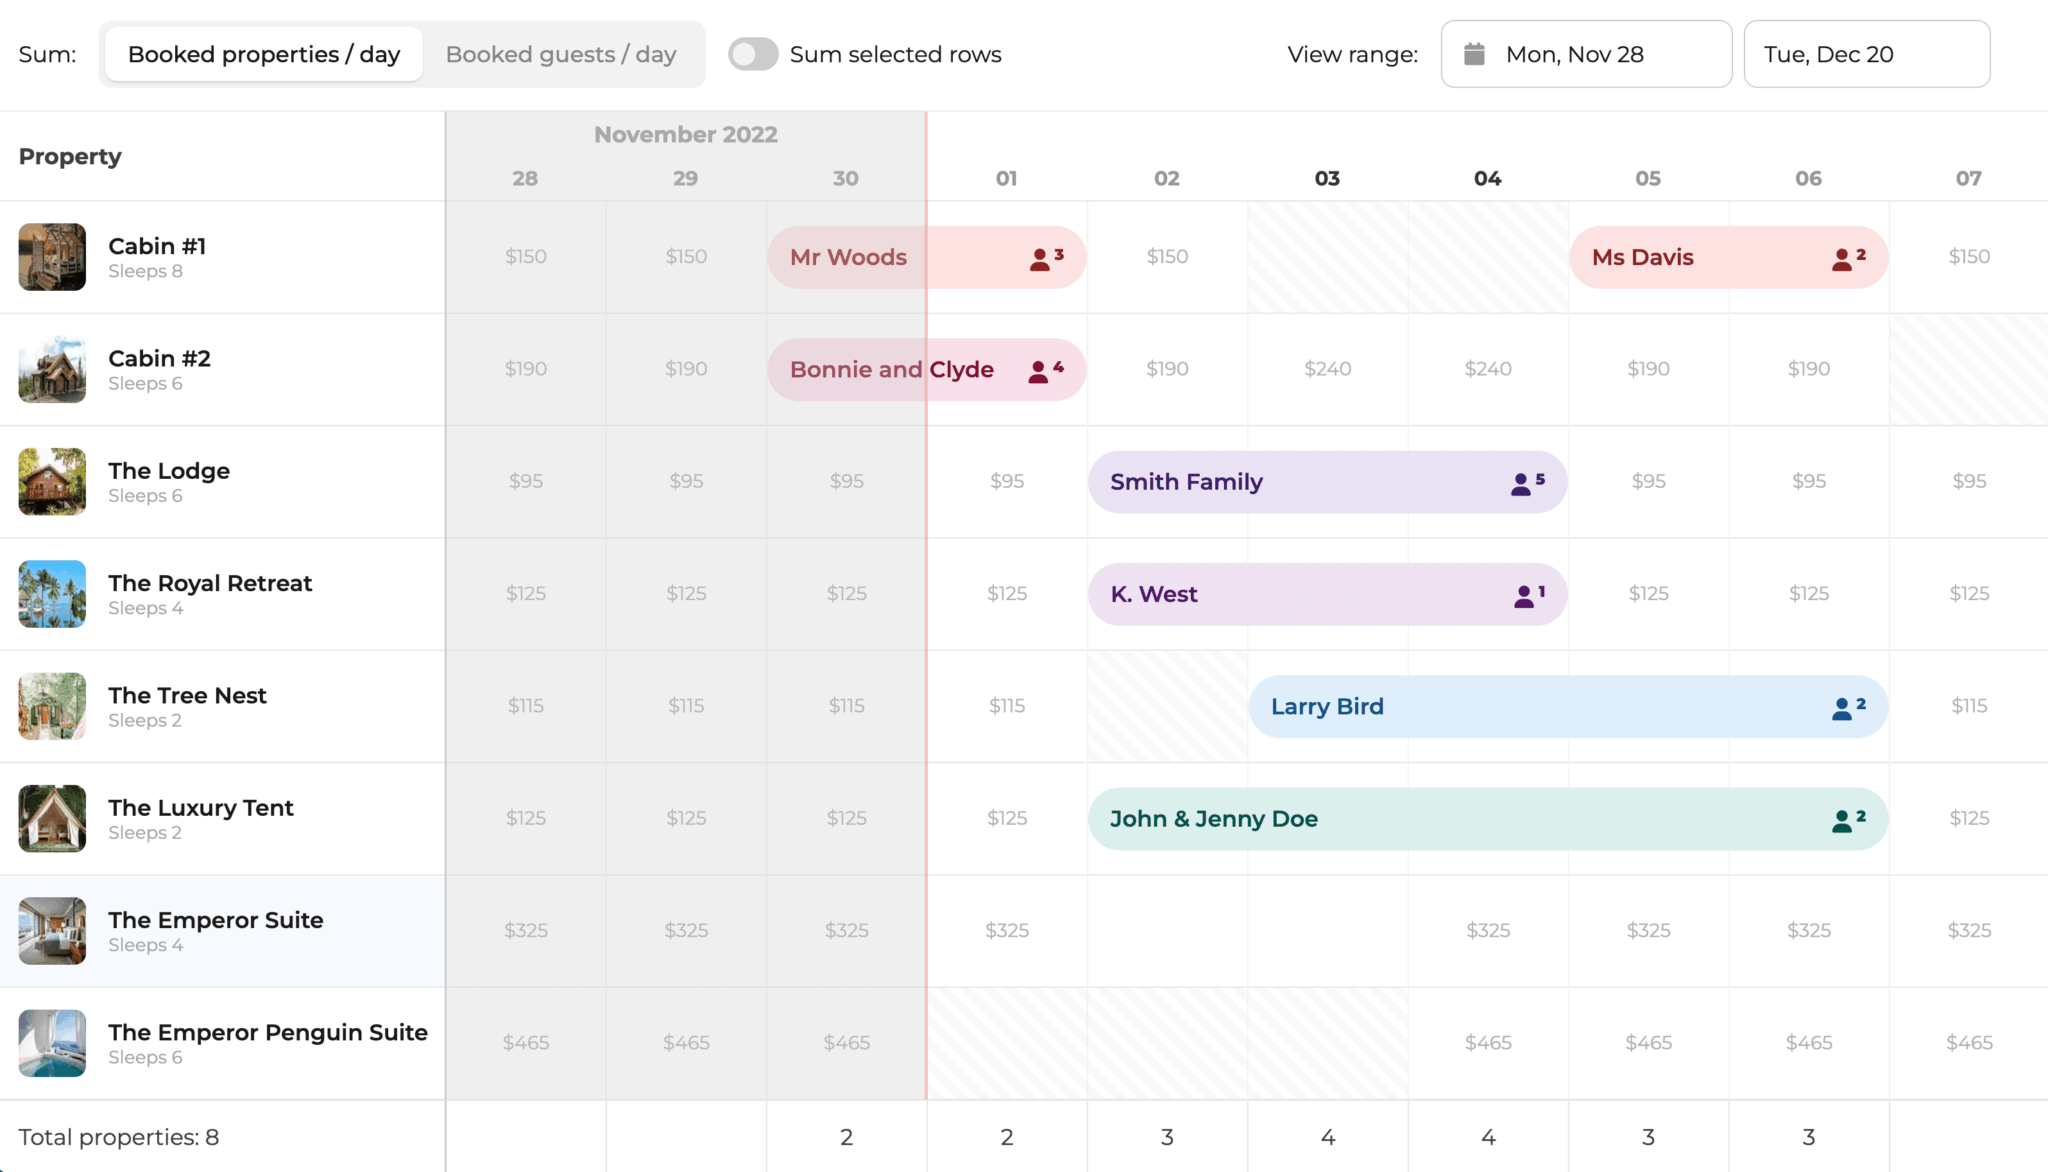Click The Emperor Penguin Suite thumbnail
This screenshot has width=2048, height=1172.
tap(52, 1043)
